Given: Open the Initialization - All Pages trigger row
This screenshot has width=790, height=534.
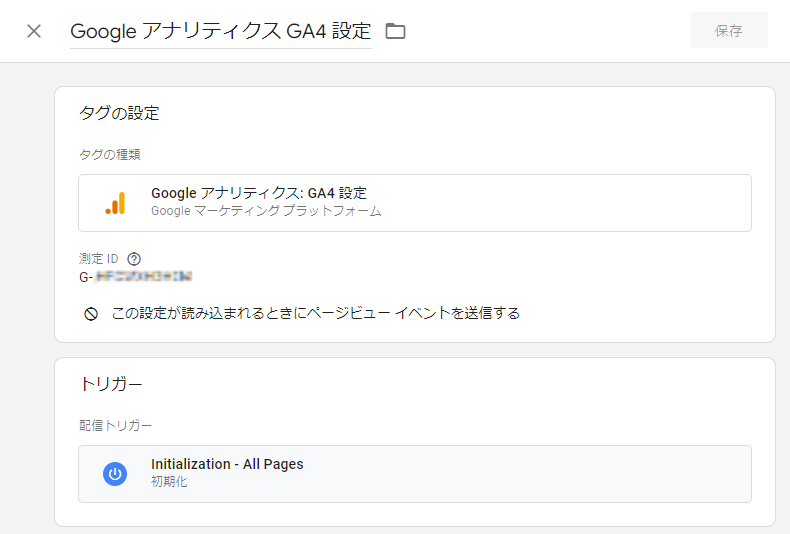Looking at the screenshot, I should point(415,474).
